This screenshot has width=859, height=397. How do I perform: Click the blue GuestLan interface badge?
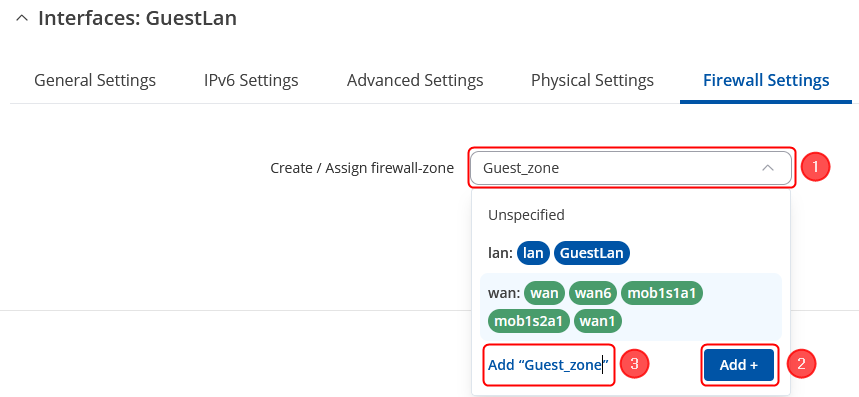[x=592, y=253]
